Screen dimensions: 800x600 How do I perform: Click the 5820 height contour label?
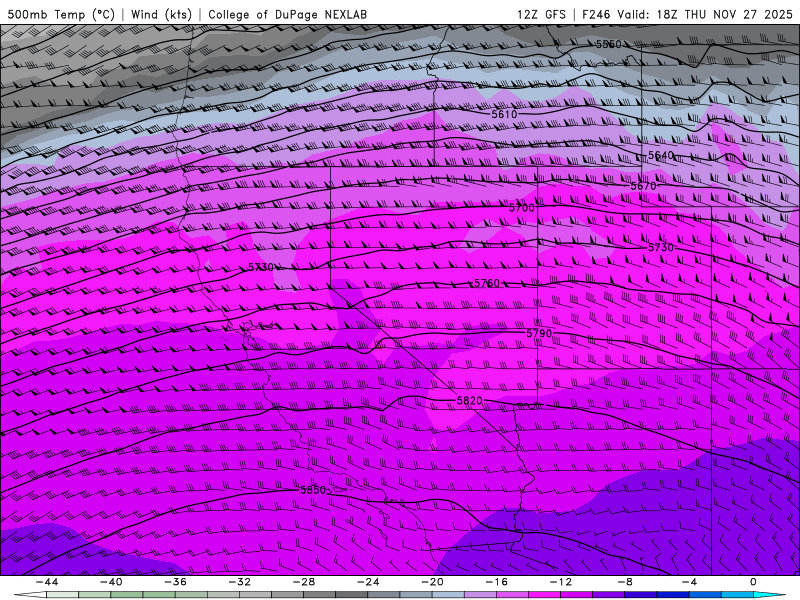point(469,401)
